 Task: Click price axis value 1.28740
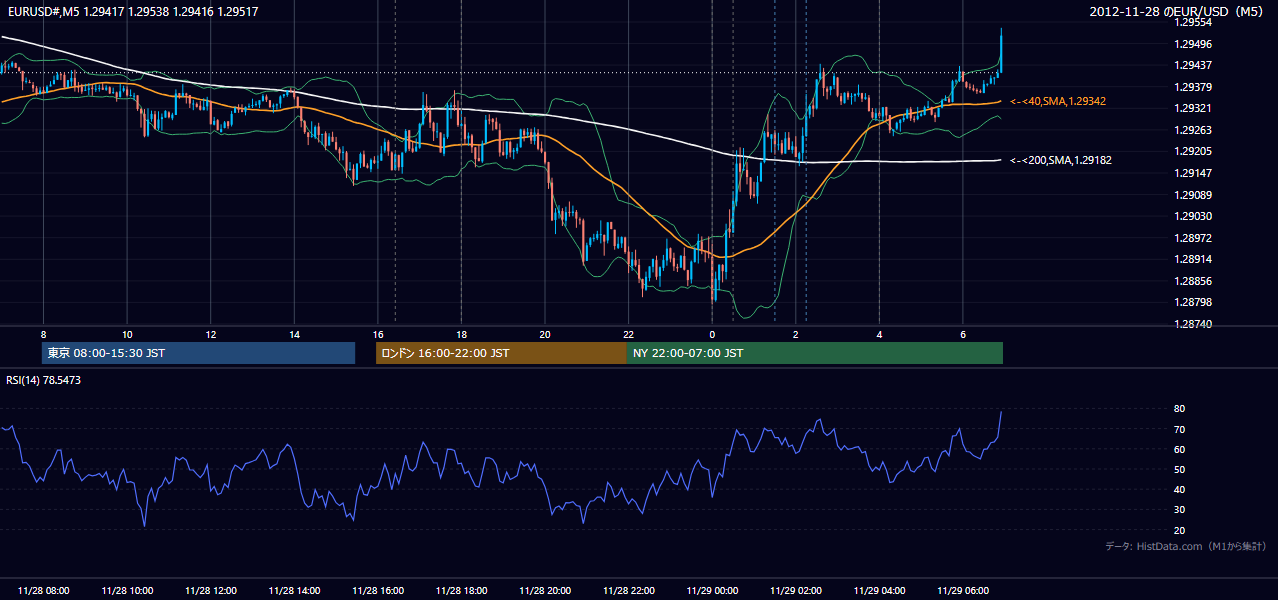tap(1193, 324)
